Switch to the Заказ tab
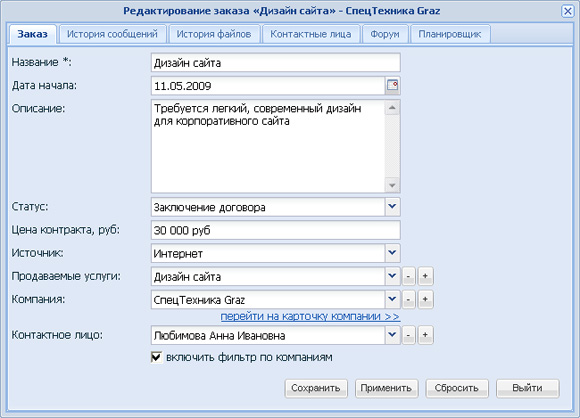580x418 pixels. pos(33,34)
